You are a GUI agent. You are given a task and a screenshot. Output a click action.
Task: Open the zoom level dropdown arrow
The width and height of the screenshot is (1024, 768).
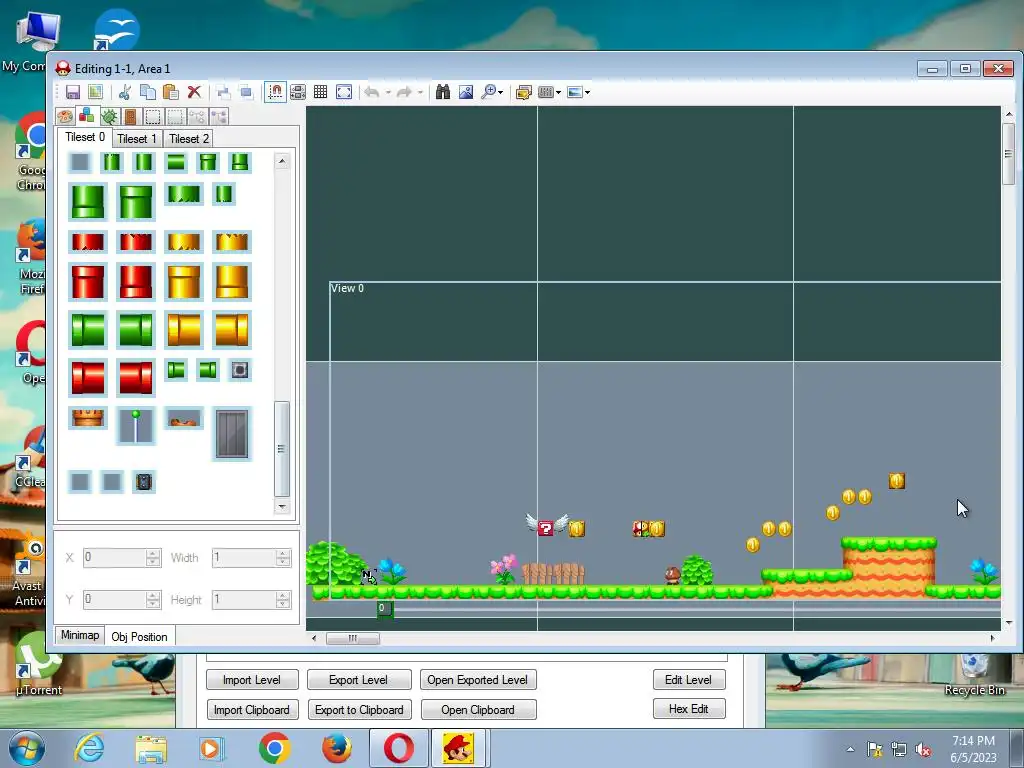[x=501, y=92]
